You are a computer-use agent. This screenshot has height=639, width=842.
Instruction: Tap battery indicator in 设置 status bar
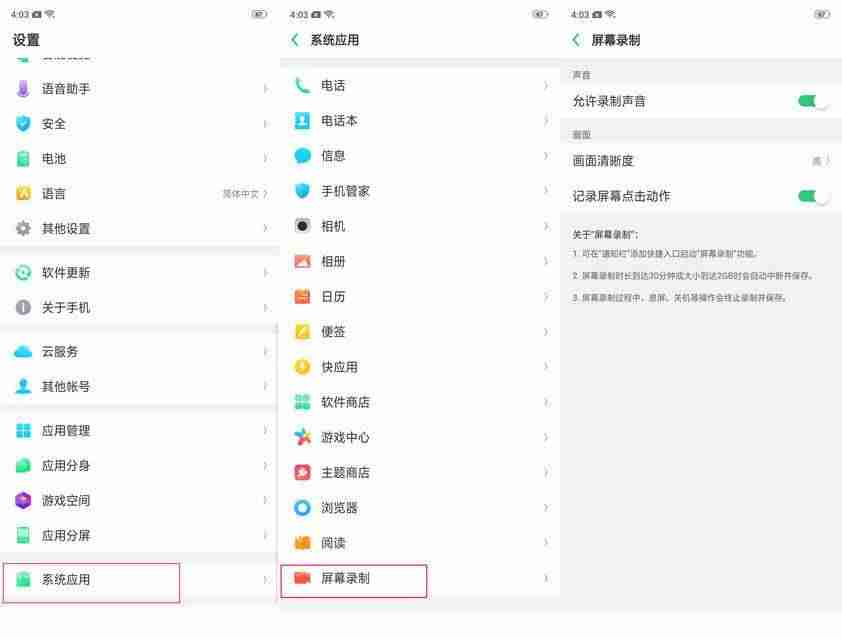(x=259, y=14)
